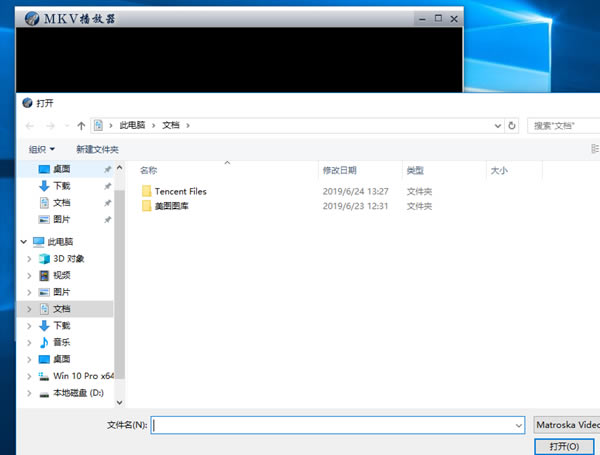Sort by 大小 column header
The height and width of the screenshot is (455, 600).
pyautogui.click(x=499, y=170)
